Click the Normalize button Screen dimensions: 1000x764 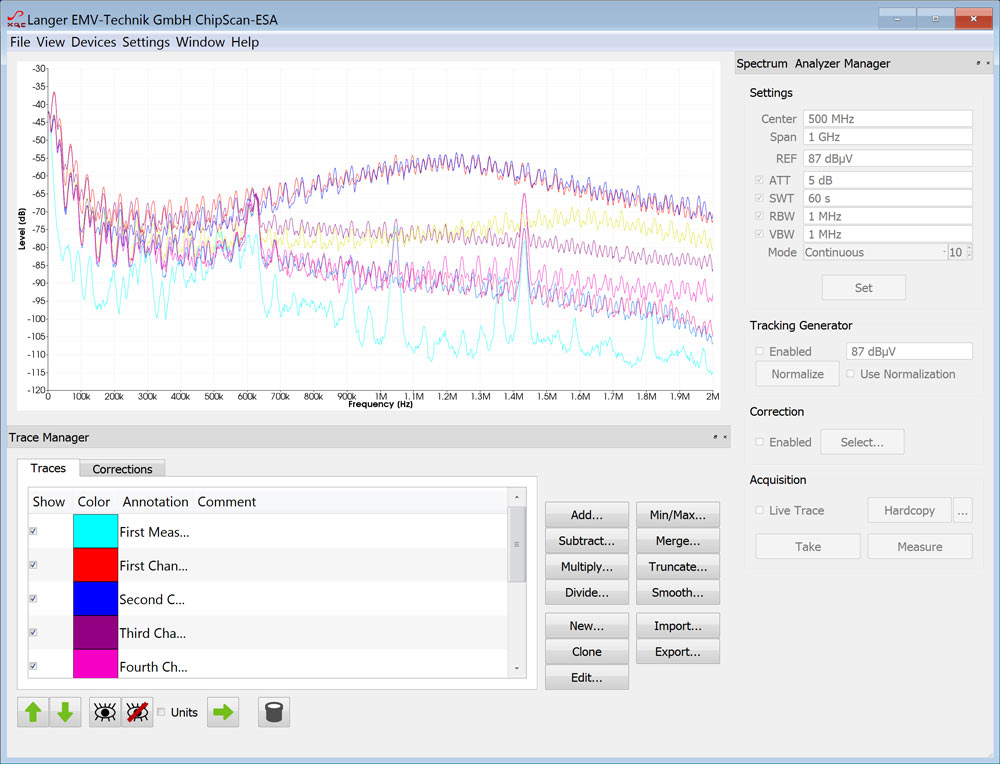796,373
